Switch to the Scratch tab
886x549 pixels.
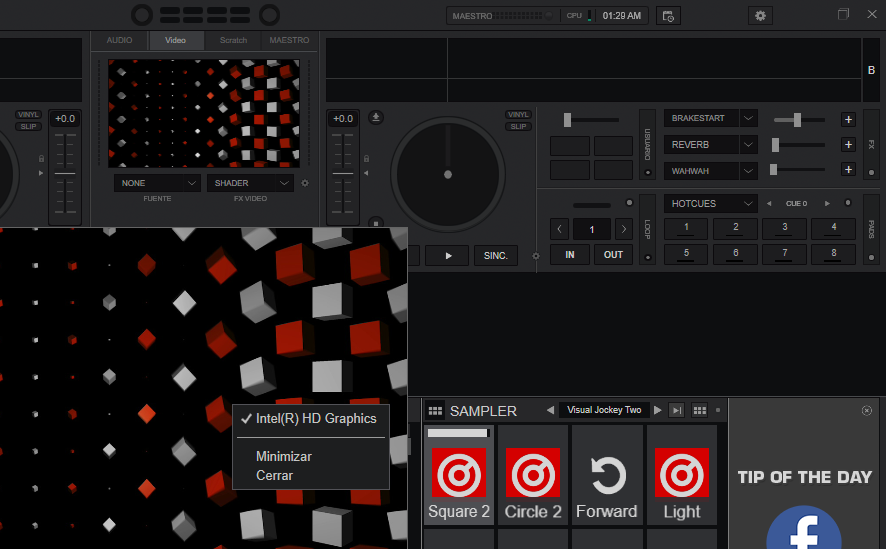[x=233, y=40]
